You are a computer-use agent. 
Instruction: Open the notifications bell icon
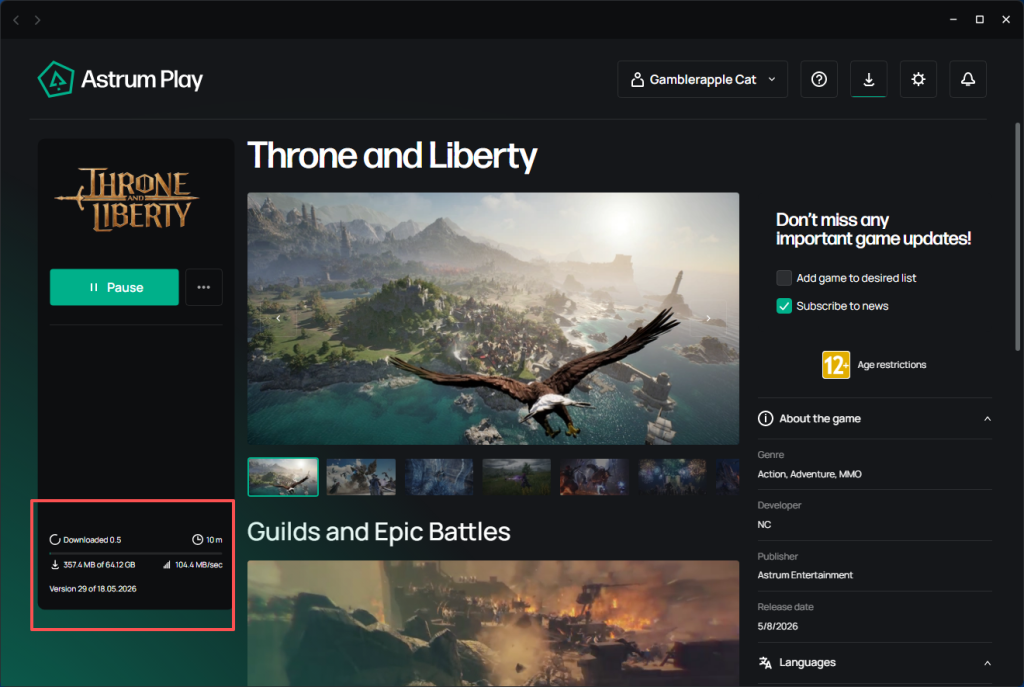[x=968, y=80]
